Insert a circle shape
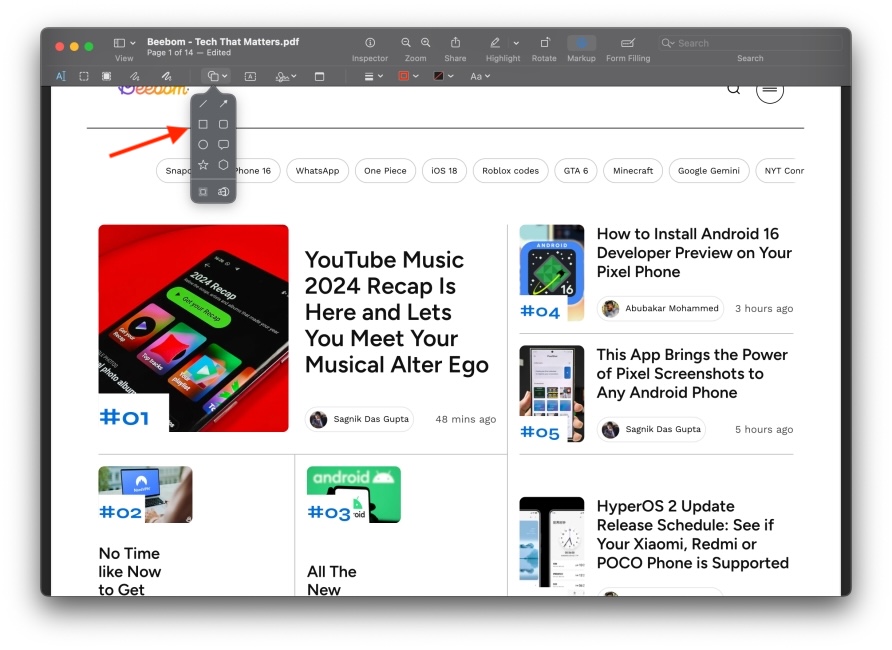 203,144
